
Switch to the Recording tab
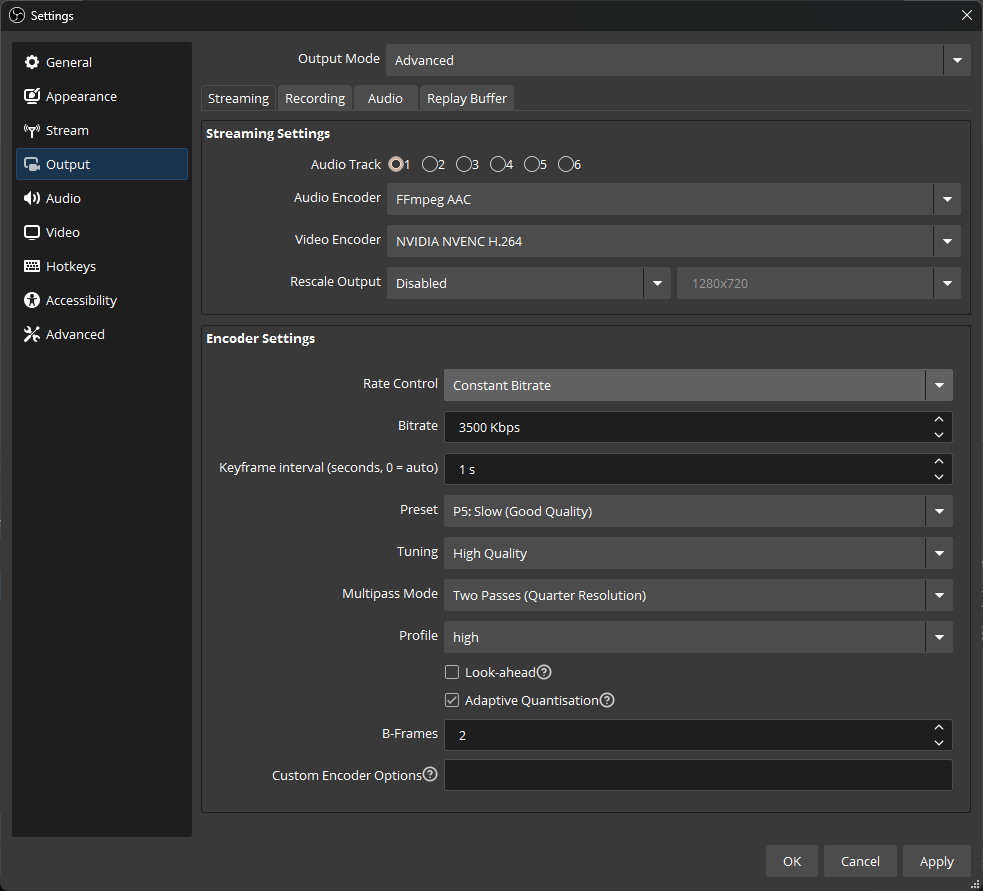[x=315, y=98]
